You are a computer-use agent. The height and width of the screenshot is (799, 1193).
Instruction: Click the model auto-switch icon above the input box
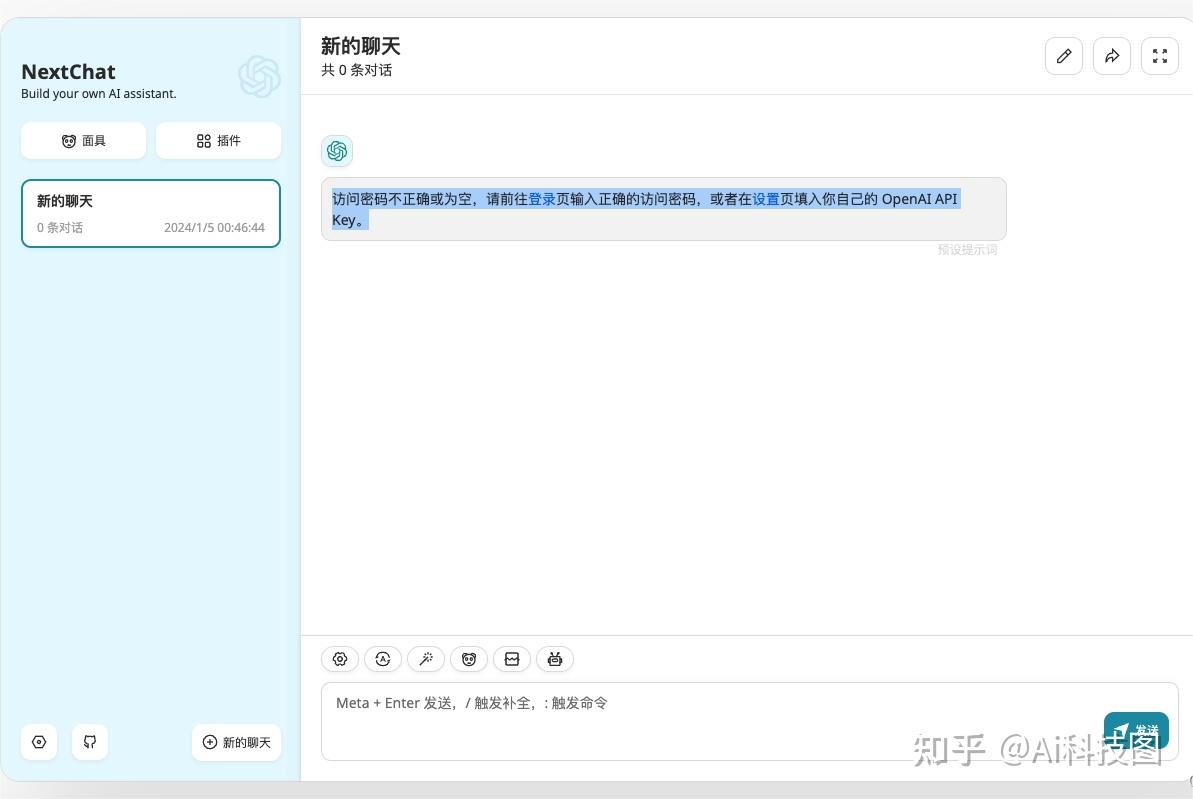(383, 659)
